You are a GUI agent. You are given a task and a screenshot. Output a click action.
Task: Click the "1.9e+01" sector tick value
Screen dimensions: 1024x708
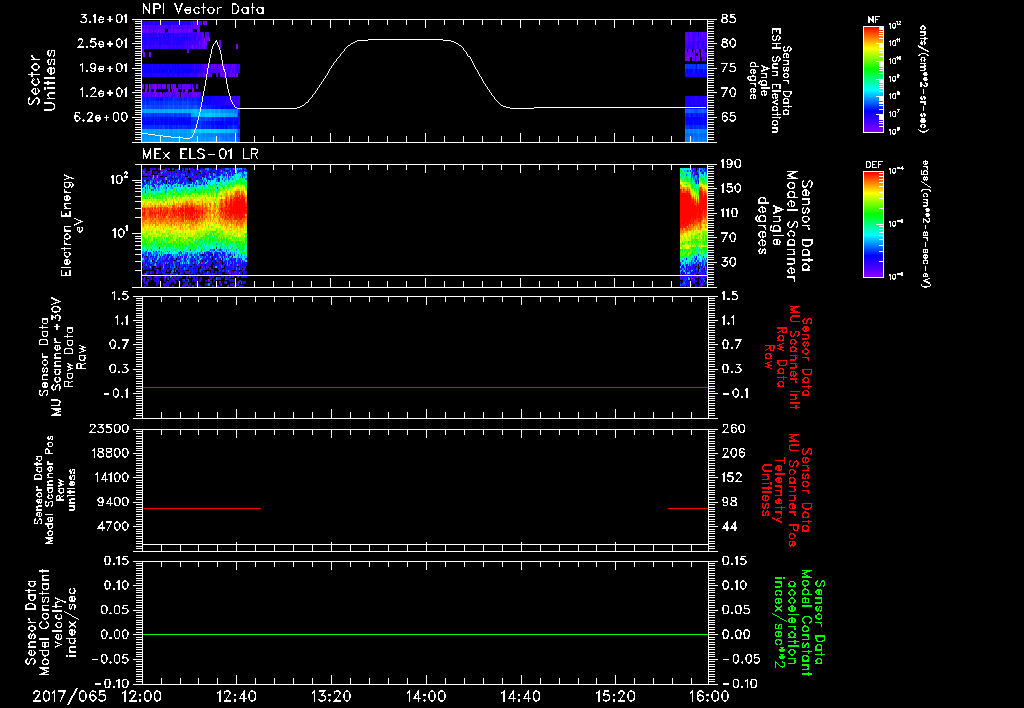(x=103, y=68)
